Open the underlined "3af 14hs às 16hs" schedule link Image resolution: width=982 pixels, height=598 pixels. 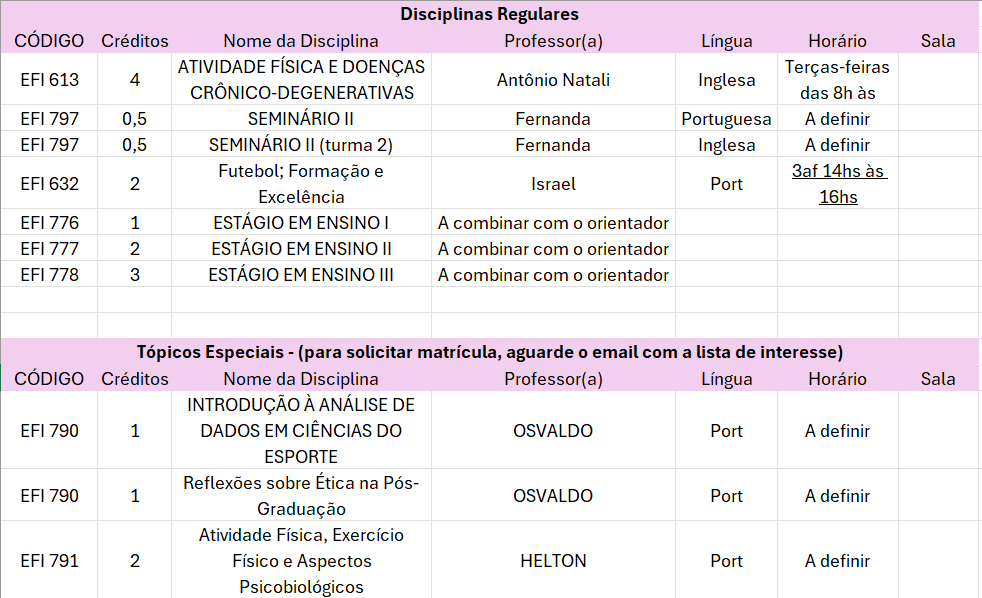click(x=838, y=184)
